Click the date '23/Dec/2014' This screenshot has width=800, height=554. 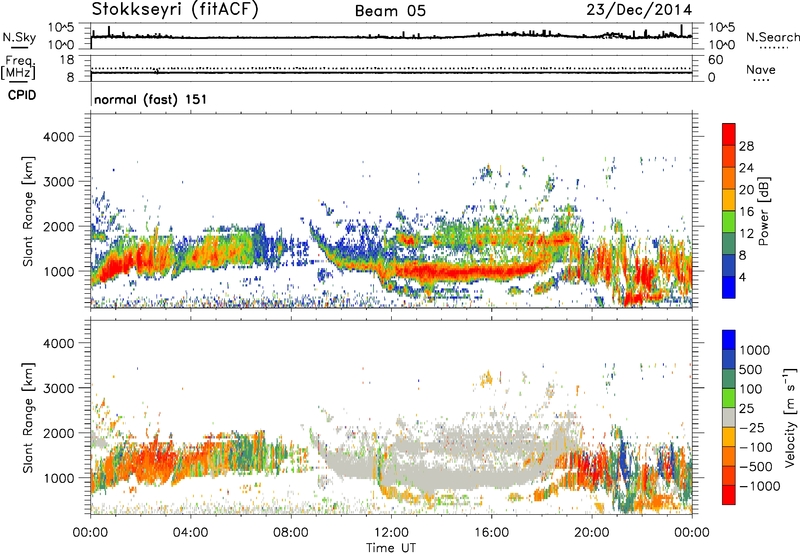[639, 10]
